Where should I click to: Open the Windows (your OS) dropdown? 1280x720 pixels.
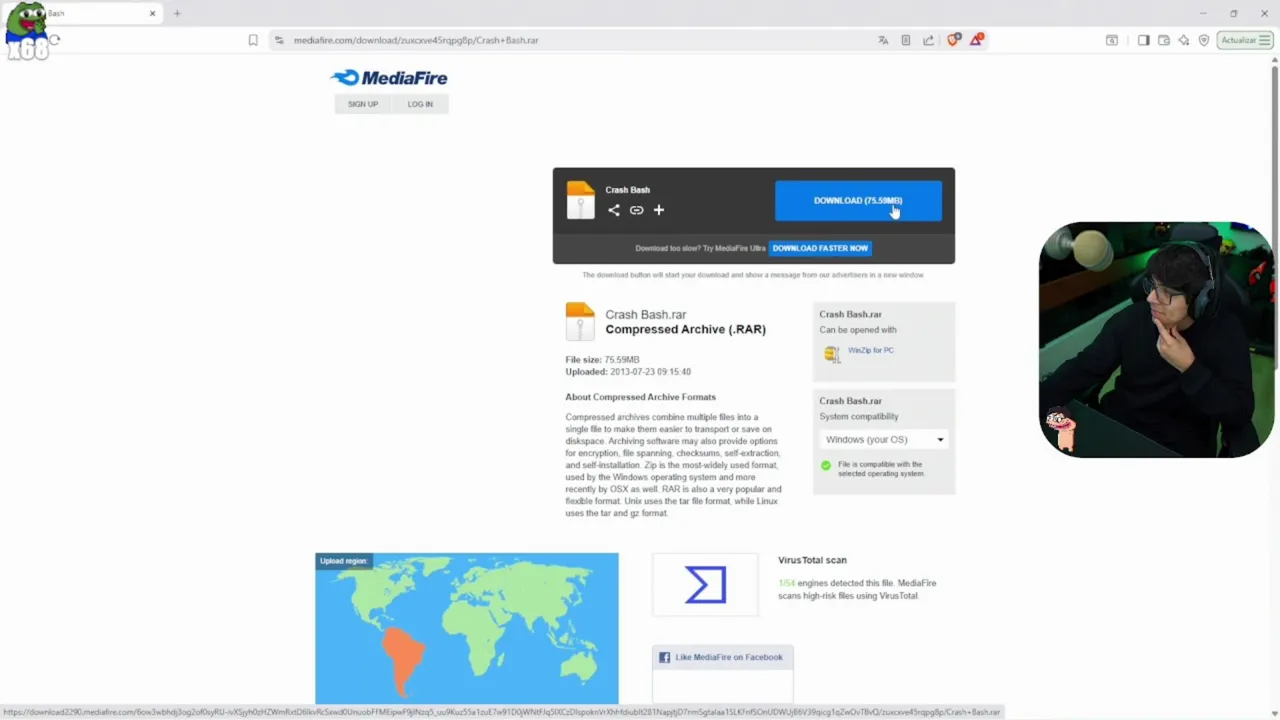(x=884, y=439)
